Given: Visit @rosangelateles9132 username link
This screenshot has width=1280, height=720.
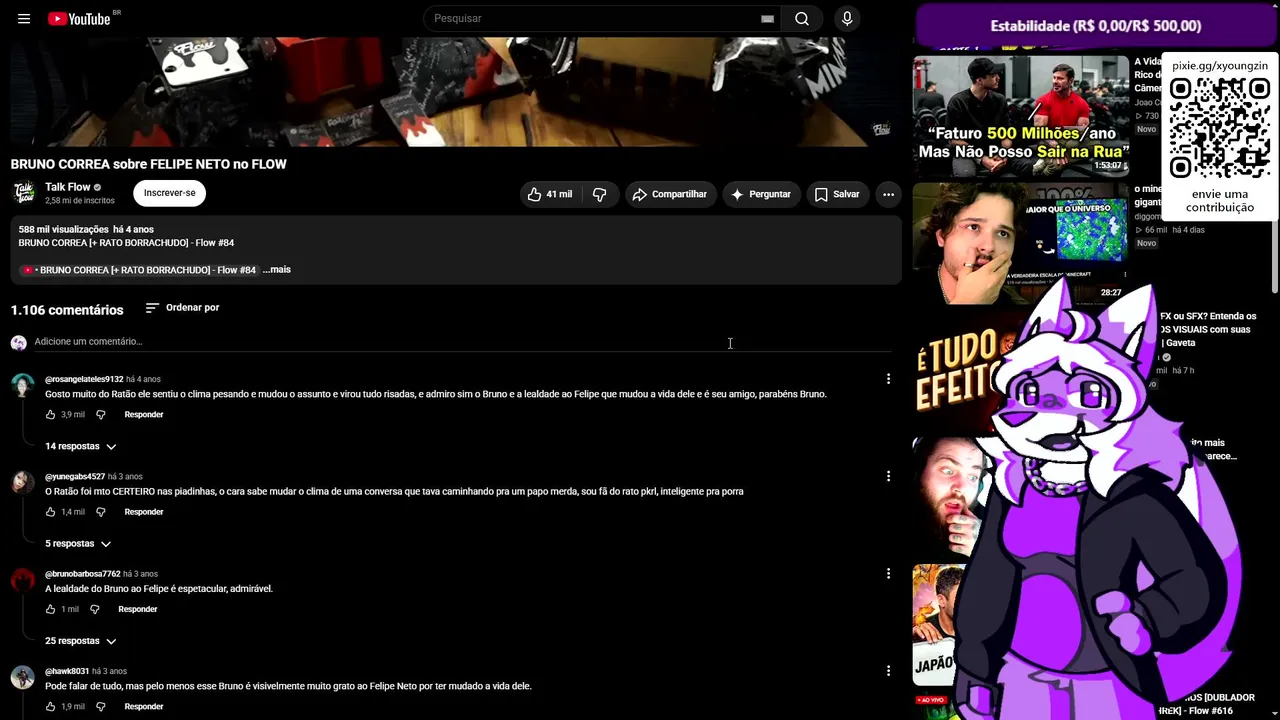Looking at the screenshot, I should [x=84, y=379].
